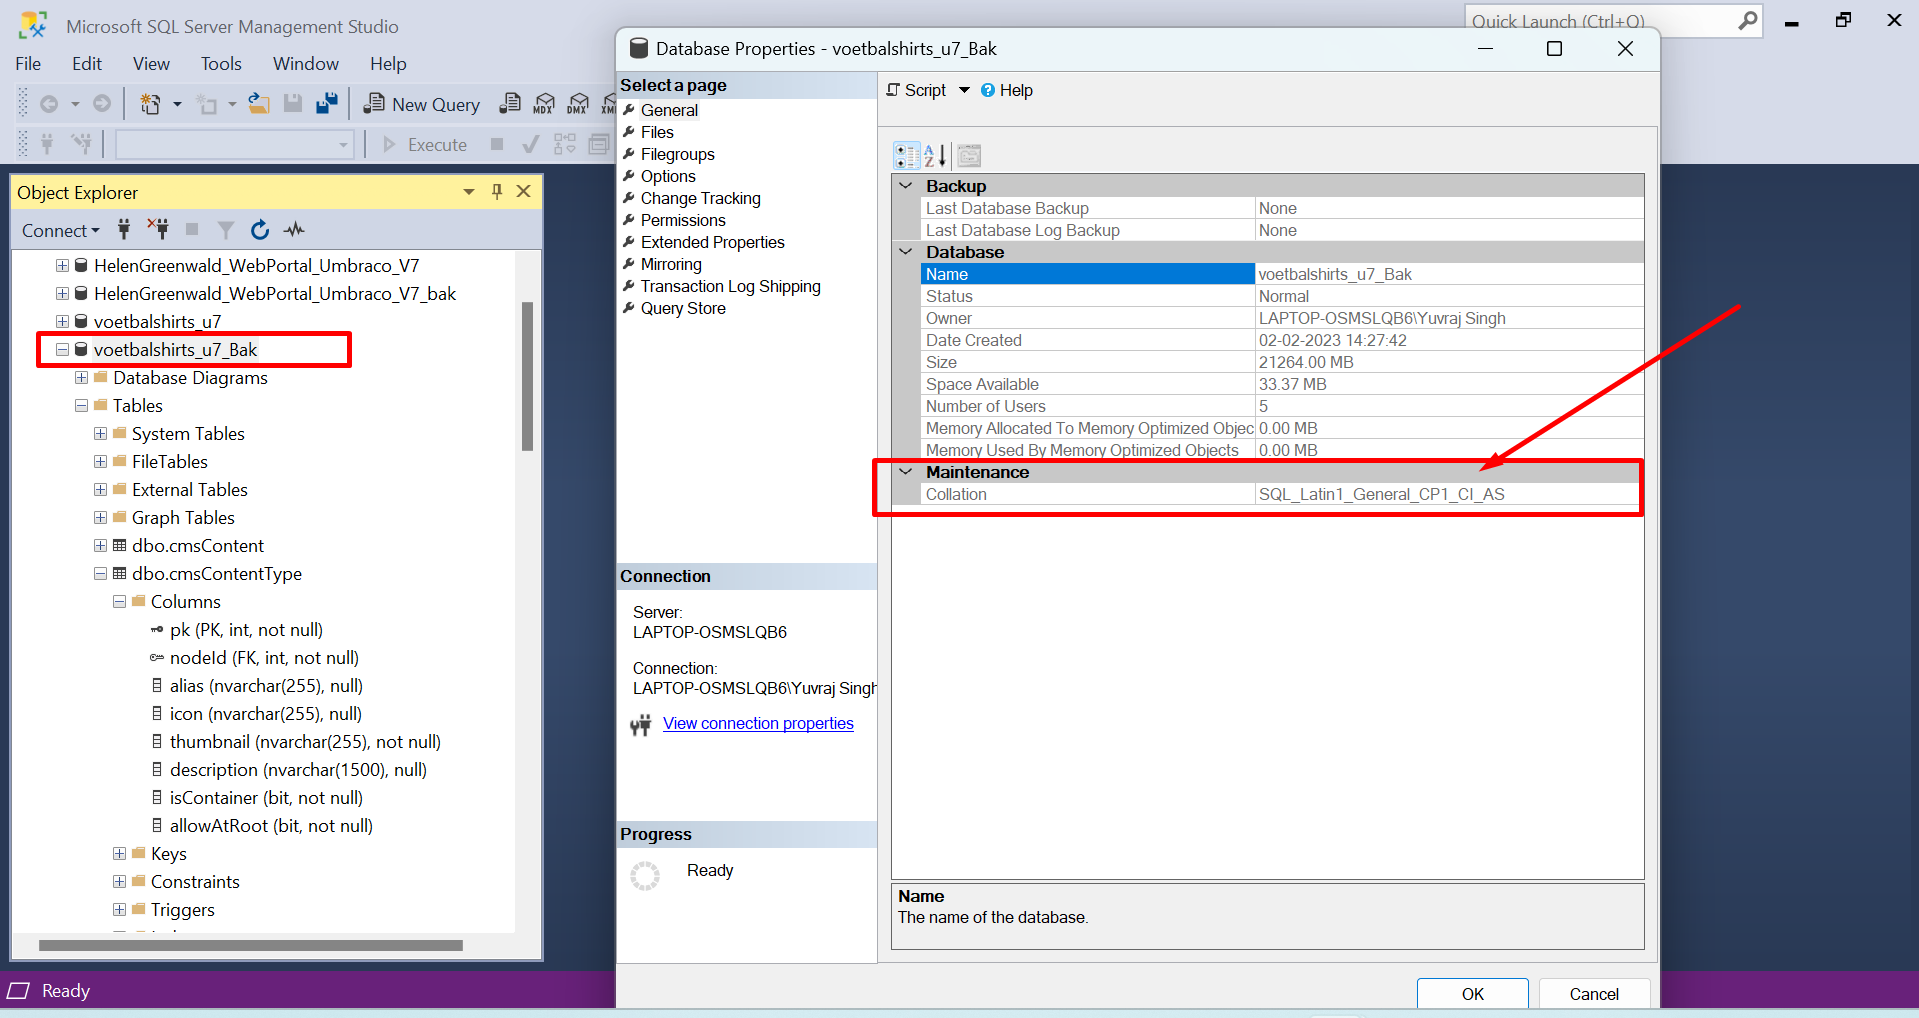Expand the HelenGreenwald_WebPortal_Umbraco_V7 database node

tap(62, 266)
